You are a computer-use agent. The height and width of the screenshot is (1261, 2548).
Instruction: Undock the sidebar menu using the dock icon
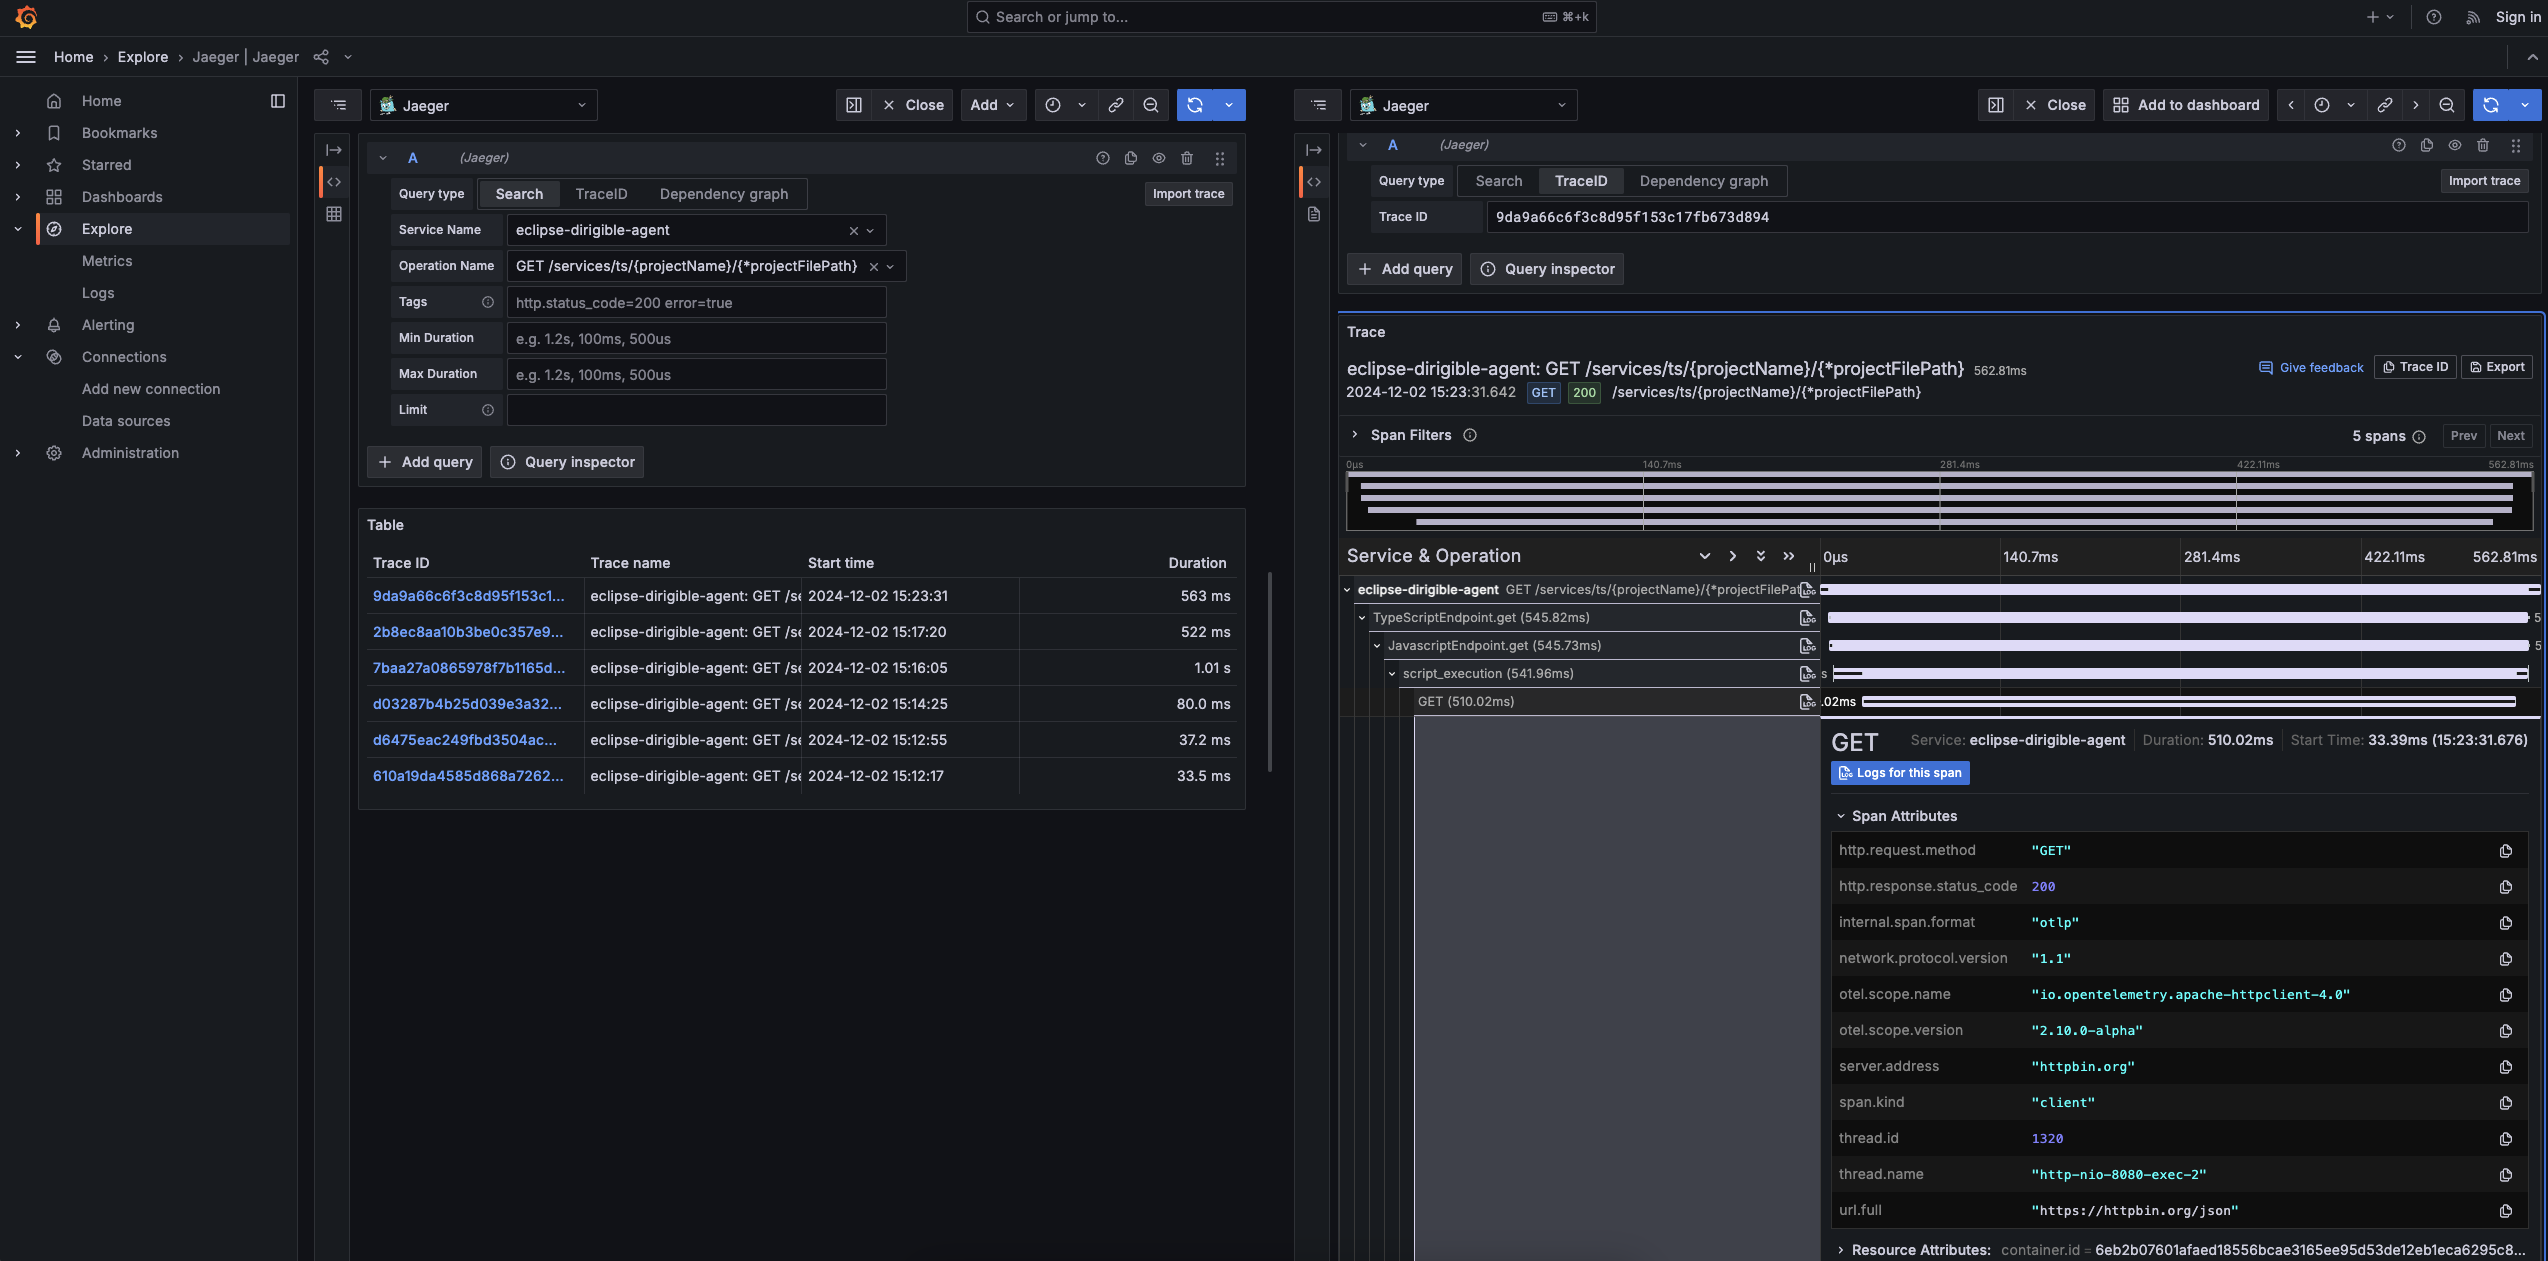(278, 101)
